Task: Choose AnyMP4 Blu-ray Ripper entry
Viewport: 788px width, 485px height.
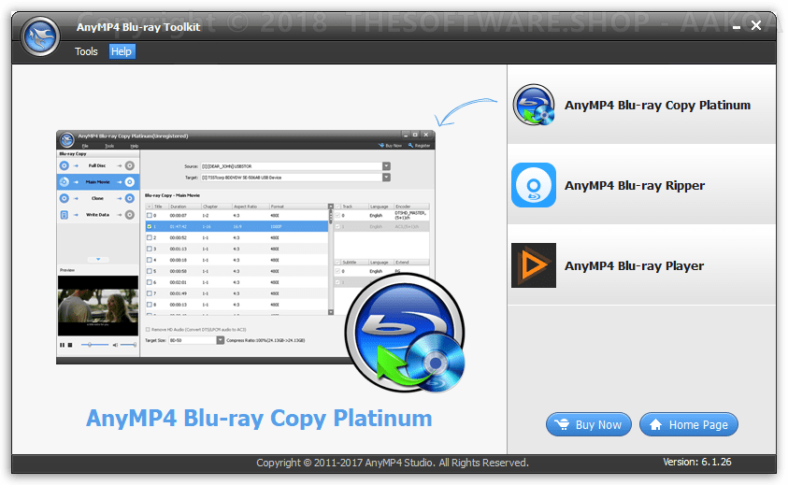Action: pos(642,185)
